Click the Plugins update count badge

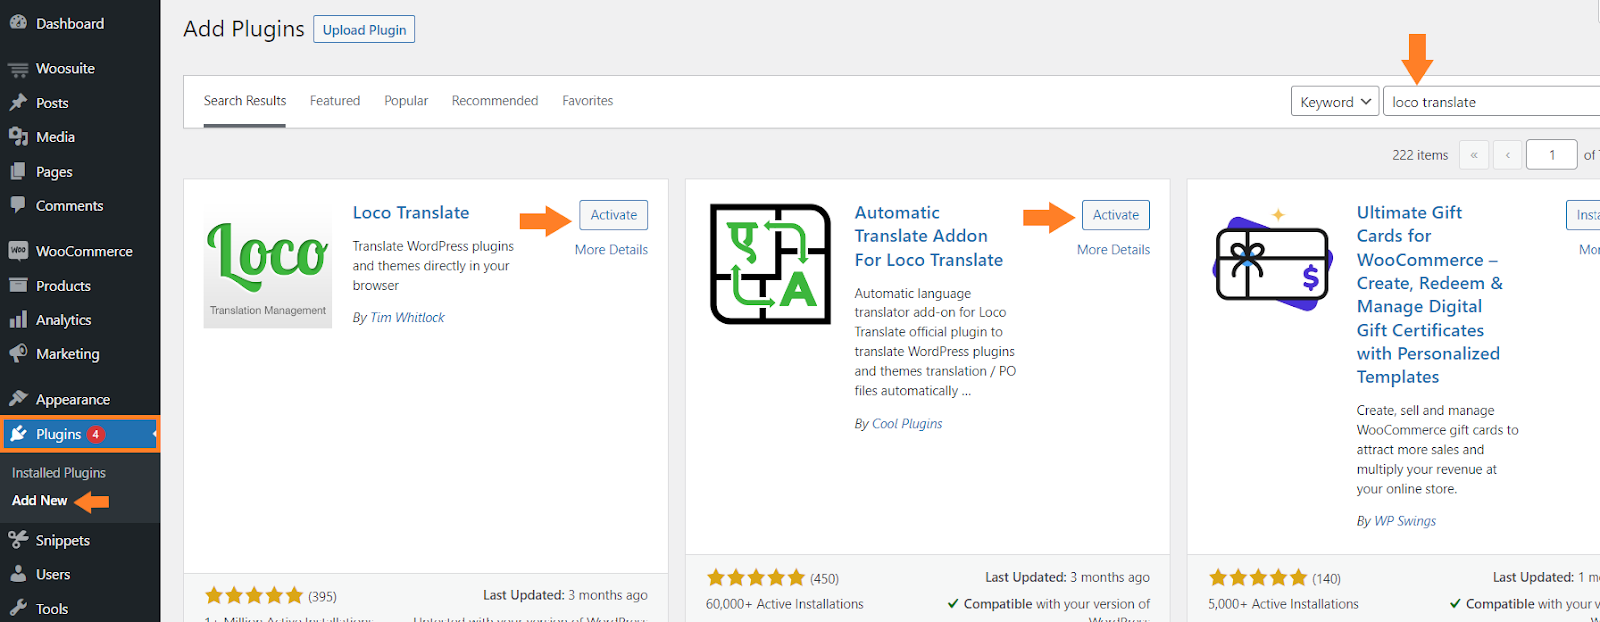(96, 434)
